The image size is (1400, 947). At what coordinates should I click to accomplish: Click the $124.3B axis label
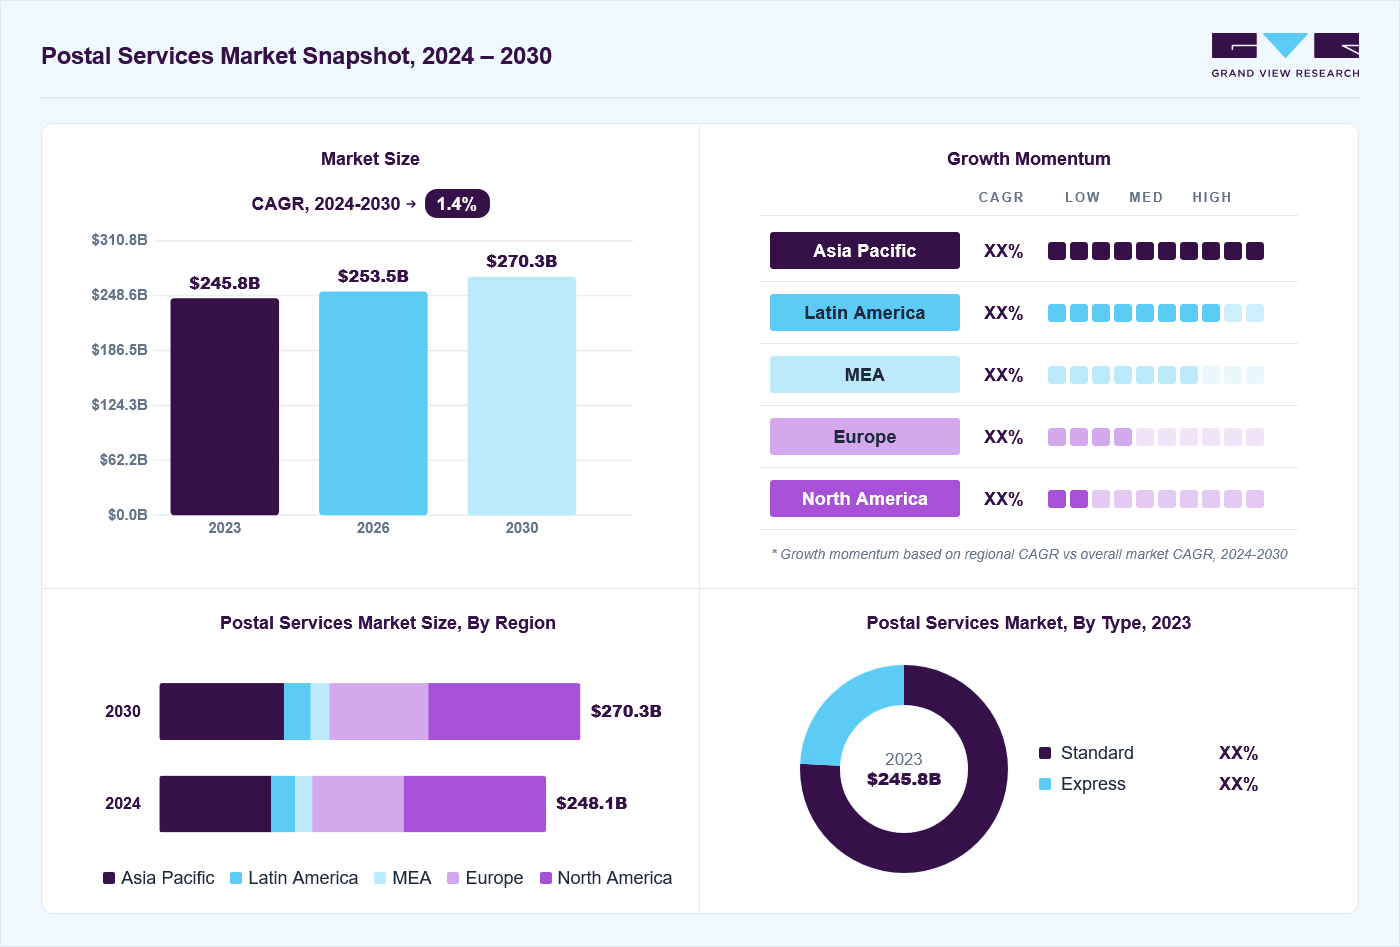(x=120, y=405)
